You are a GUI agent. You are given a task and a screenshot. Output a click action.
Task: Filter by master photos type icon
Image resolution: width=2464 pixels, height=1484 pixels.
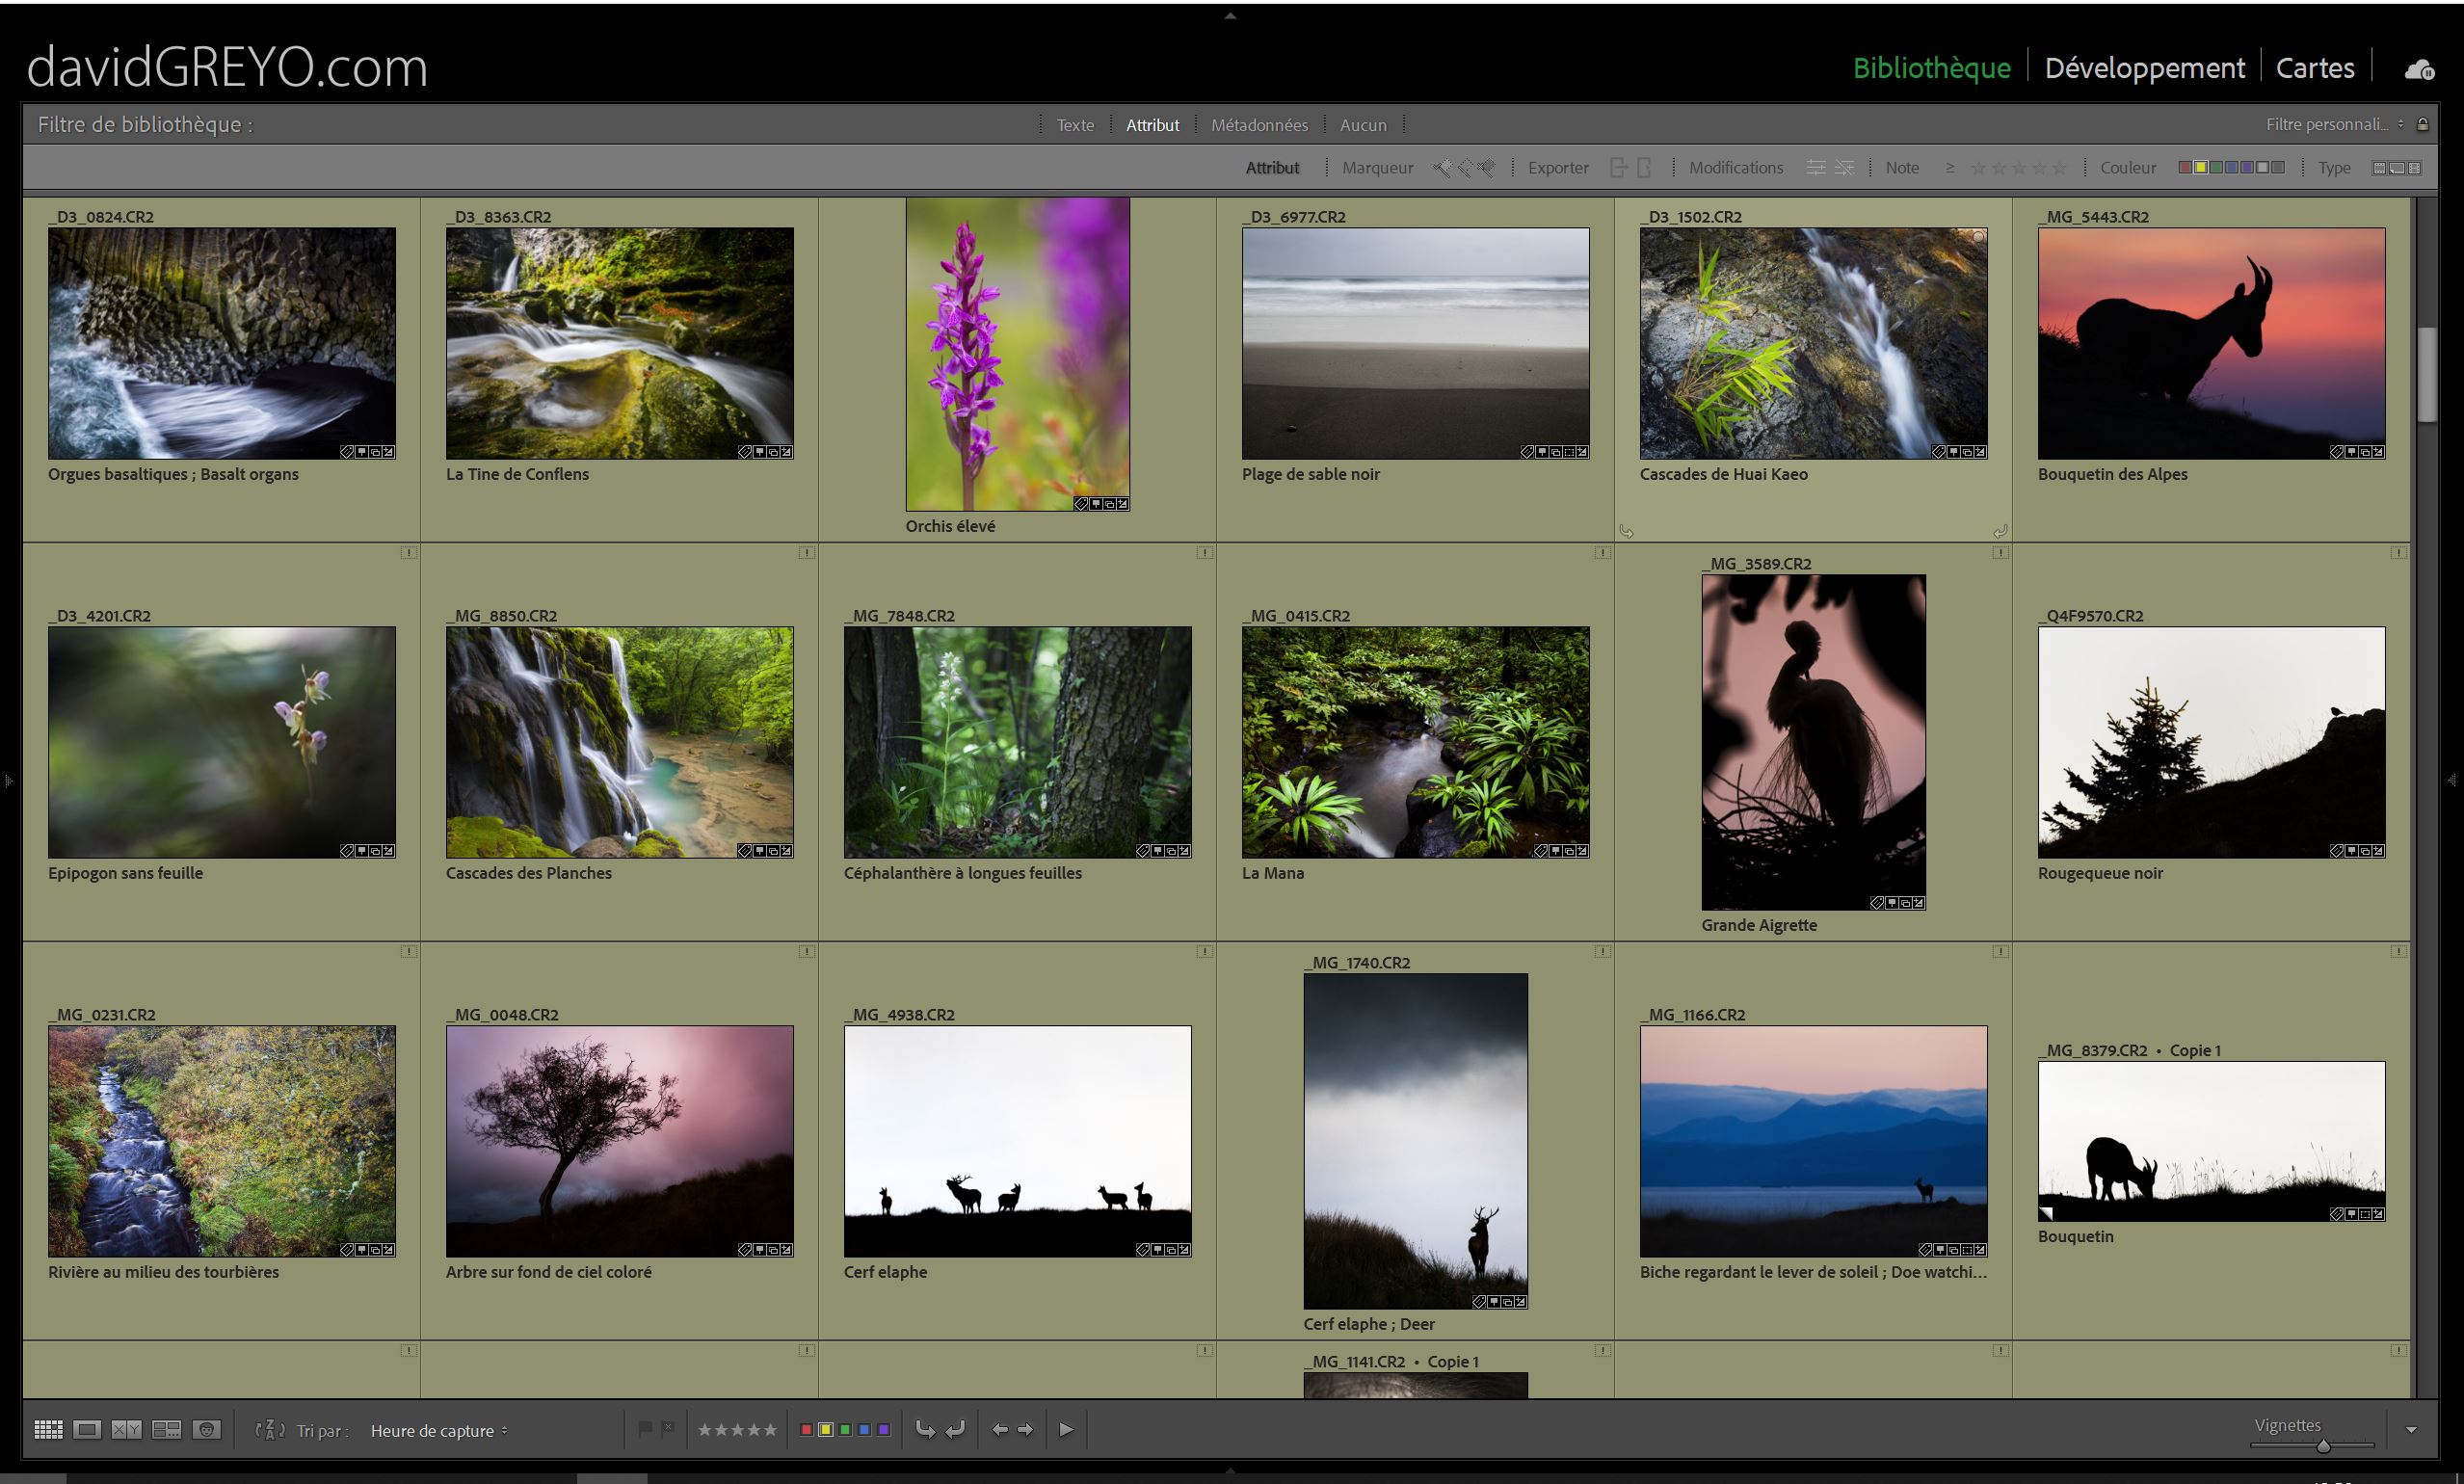pyautogui.click(x=2380, y=168)
